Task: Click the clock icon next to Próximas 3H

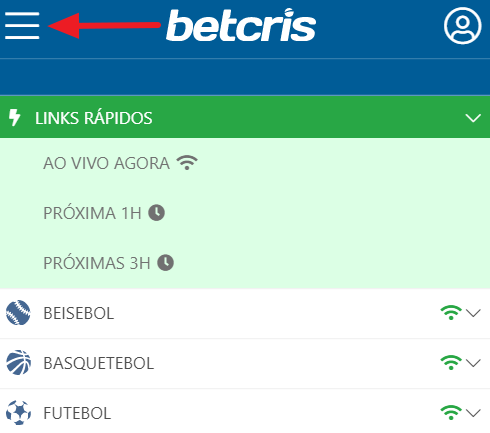Action: point(165,263)
